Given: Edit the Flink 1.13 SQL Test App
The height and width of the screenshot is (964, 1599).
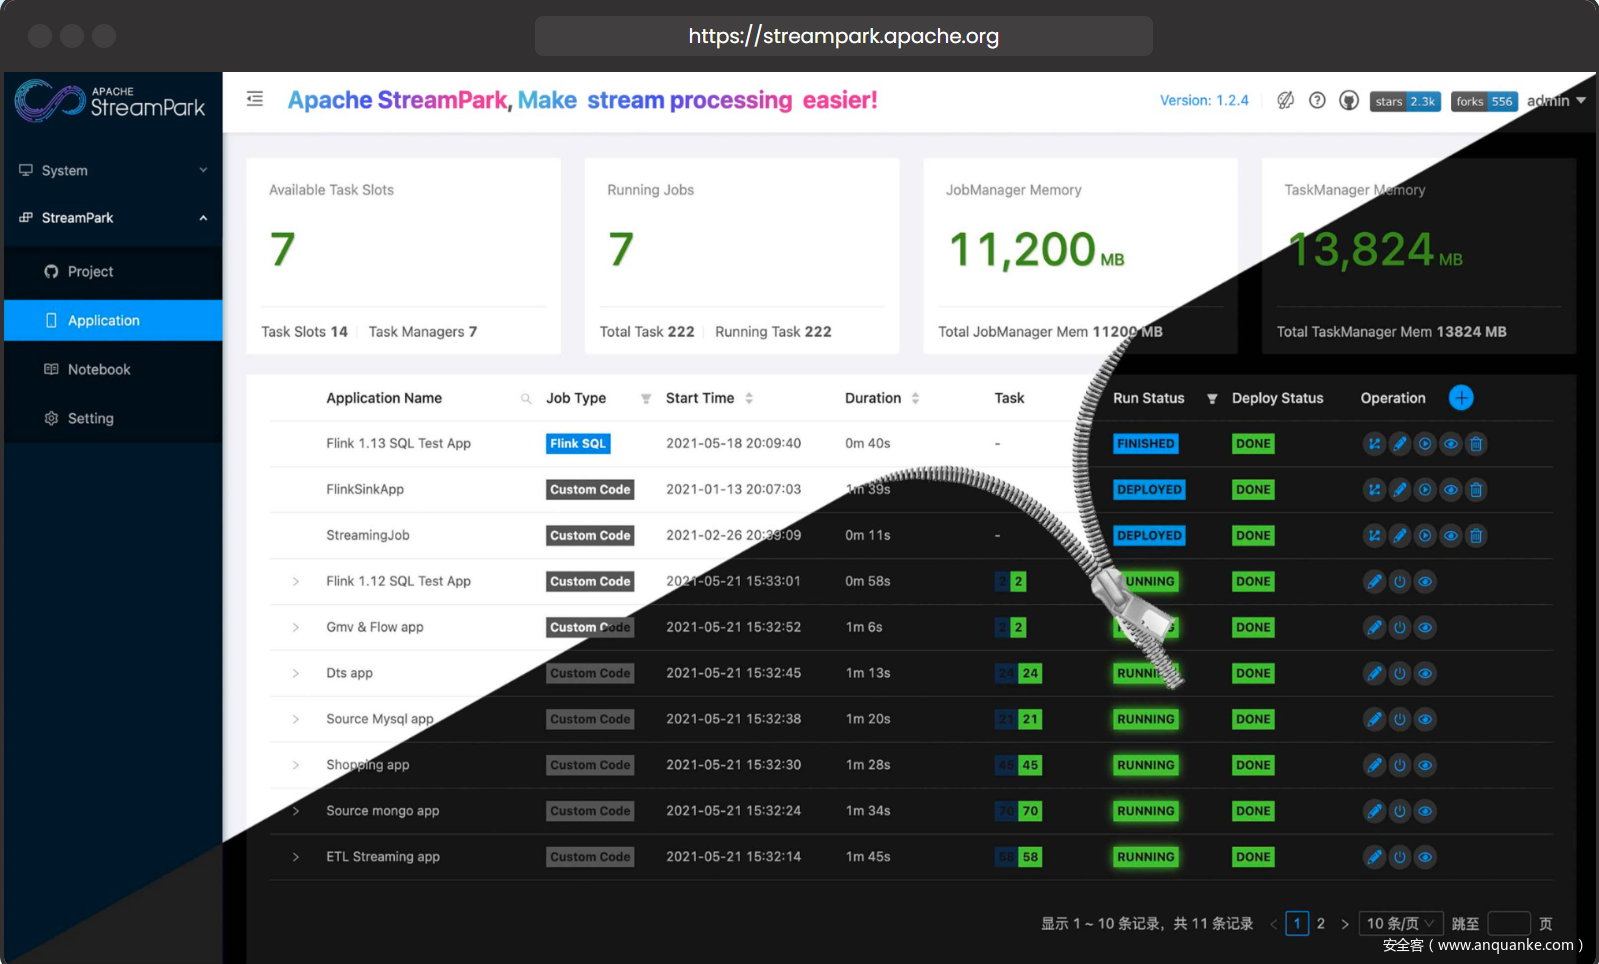Looking at the screenshot, I should tap(1400, 444).
